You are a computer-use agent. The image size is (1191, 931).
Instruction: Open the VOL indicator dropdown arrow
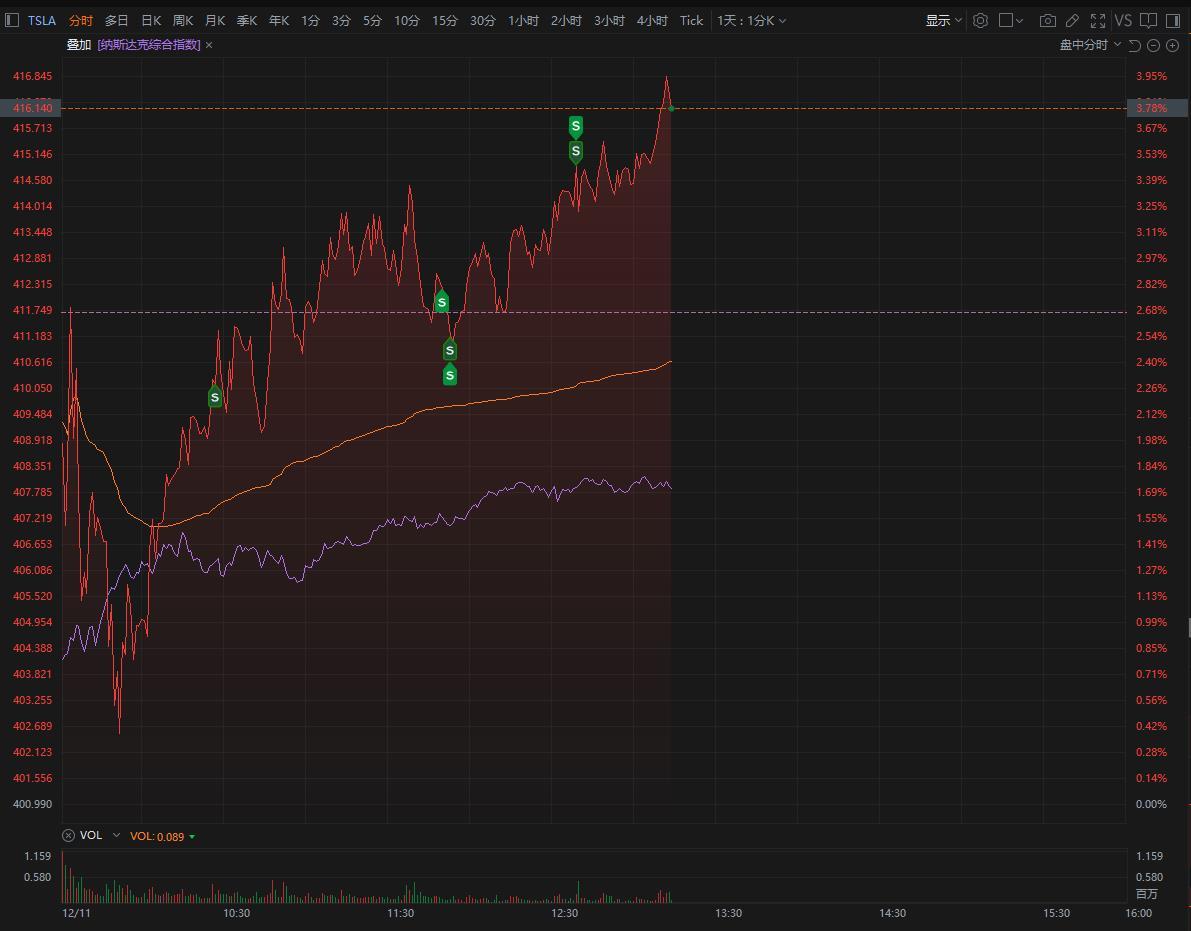116,835
